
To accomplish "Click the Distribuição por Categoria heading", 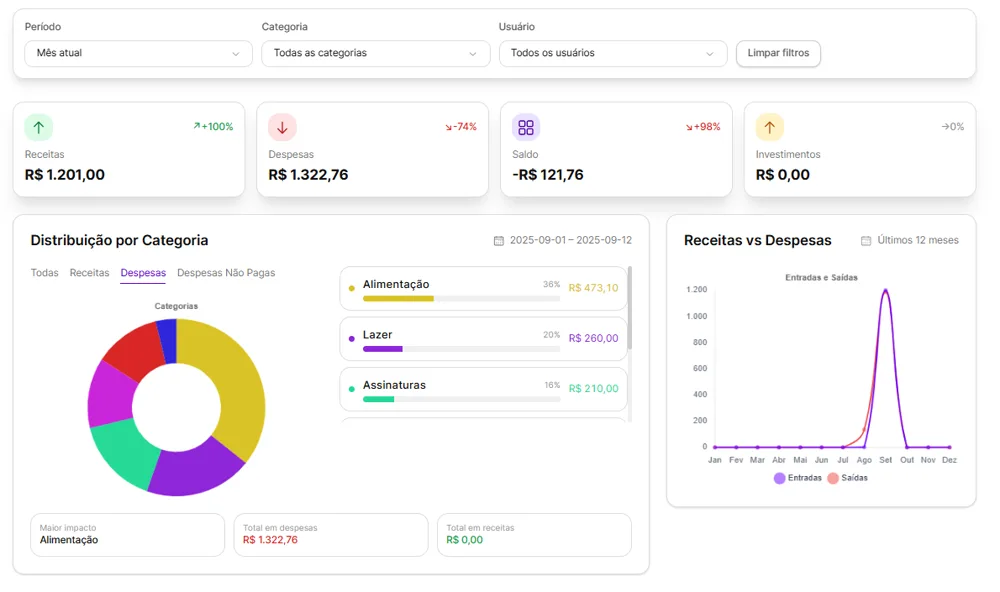I will point(119,240).
